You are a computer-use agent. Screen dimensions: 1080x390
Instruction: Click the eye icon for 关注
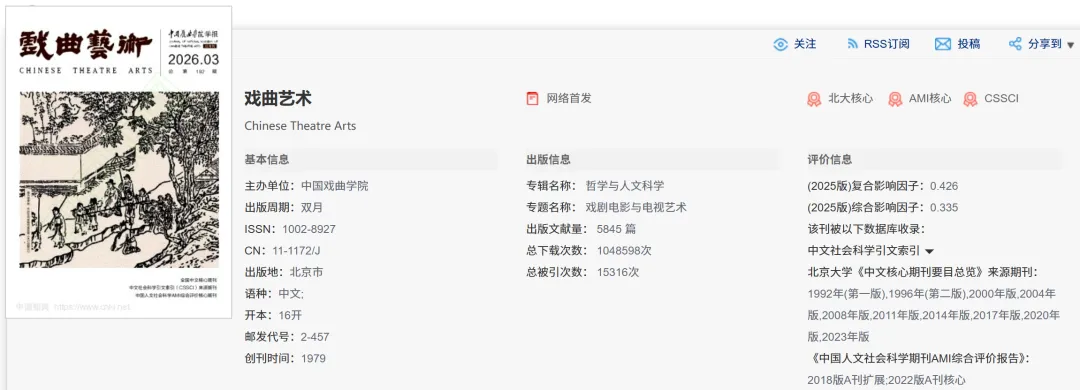pos(780,44)
